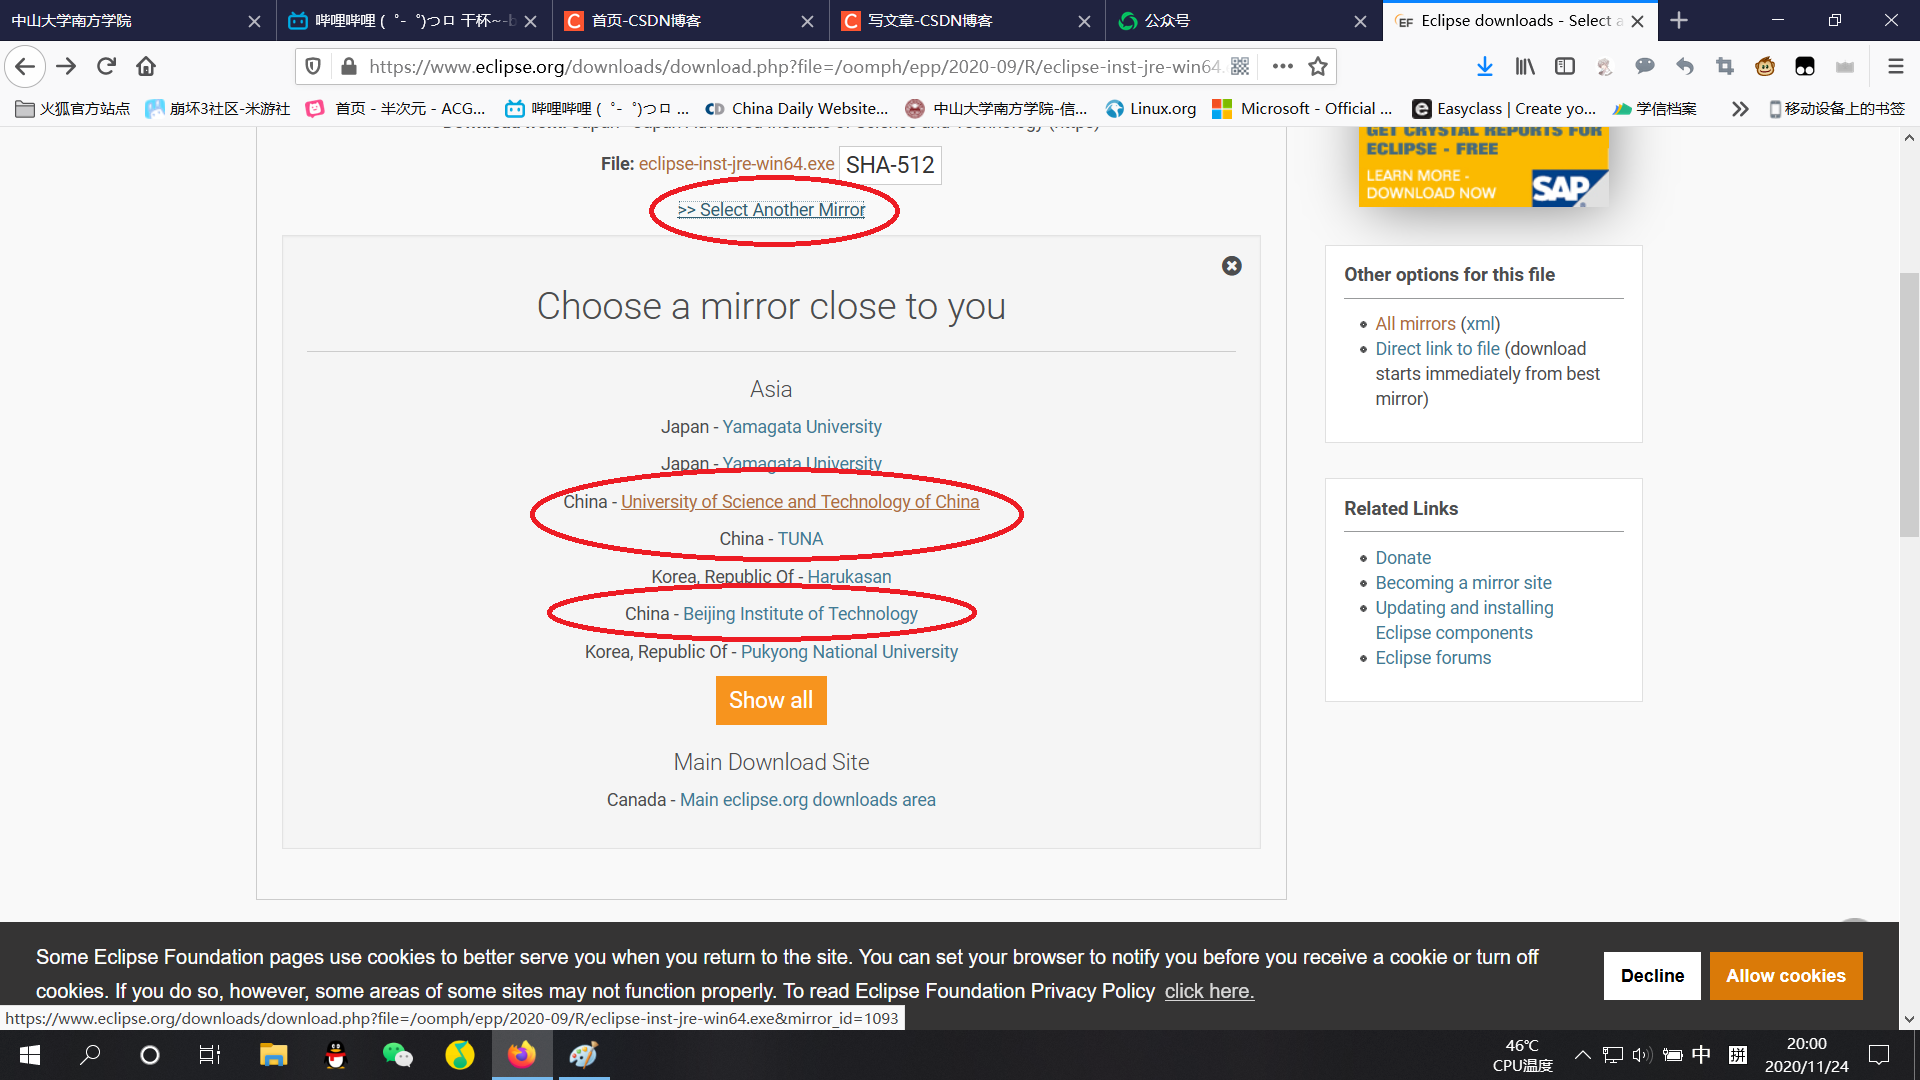Show hidden system tray icons
Screen dimensions: 1920x1080
1582,1055
